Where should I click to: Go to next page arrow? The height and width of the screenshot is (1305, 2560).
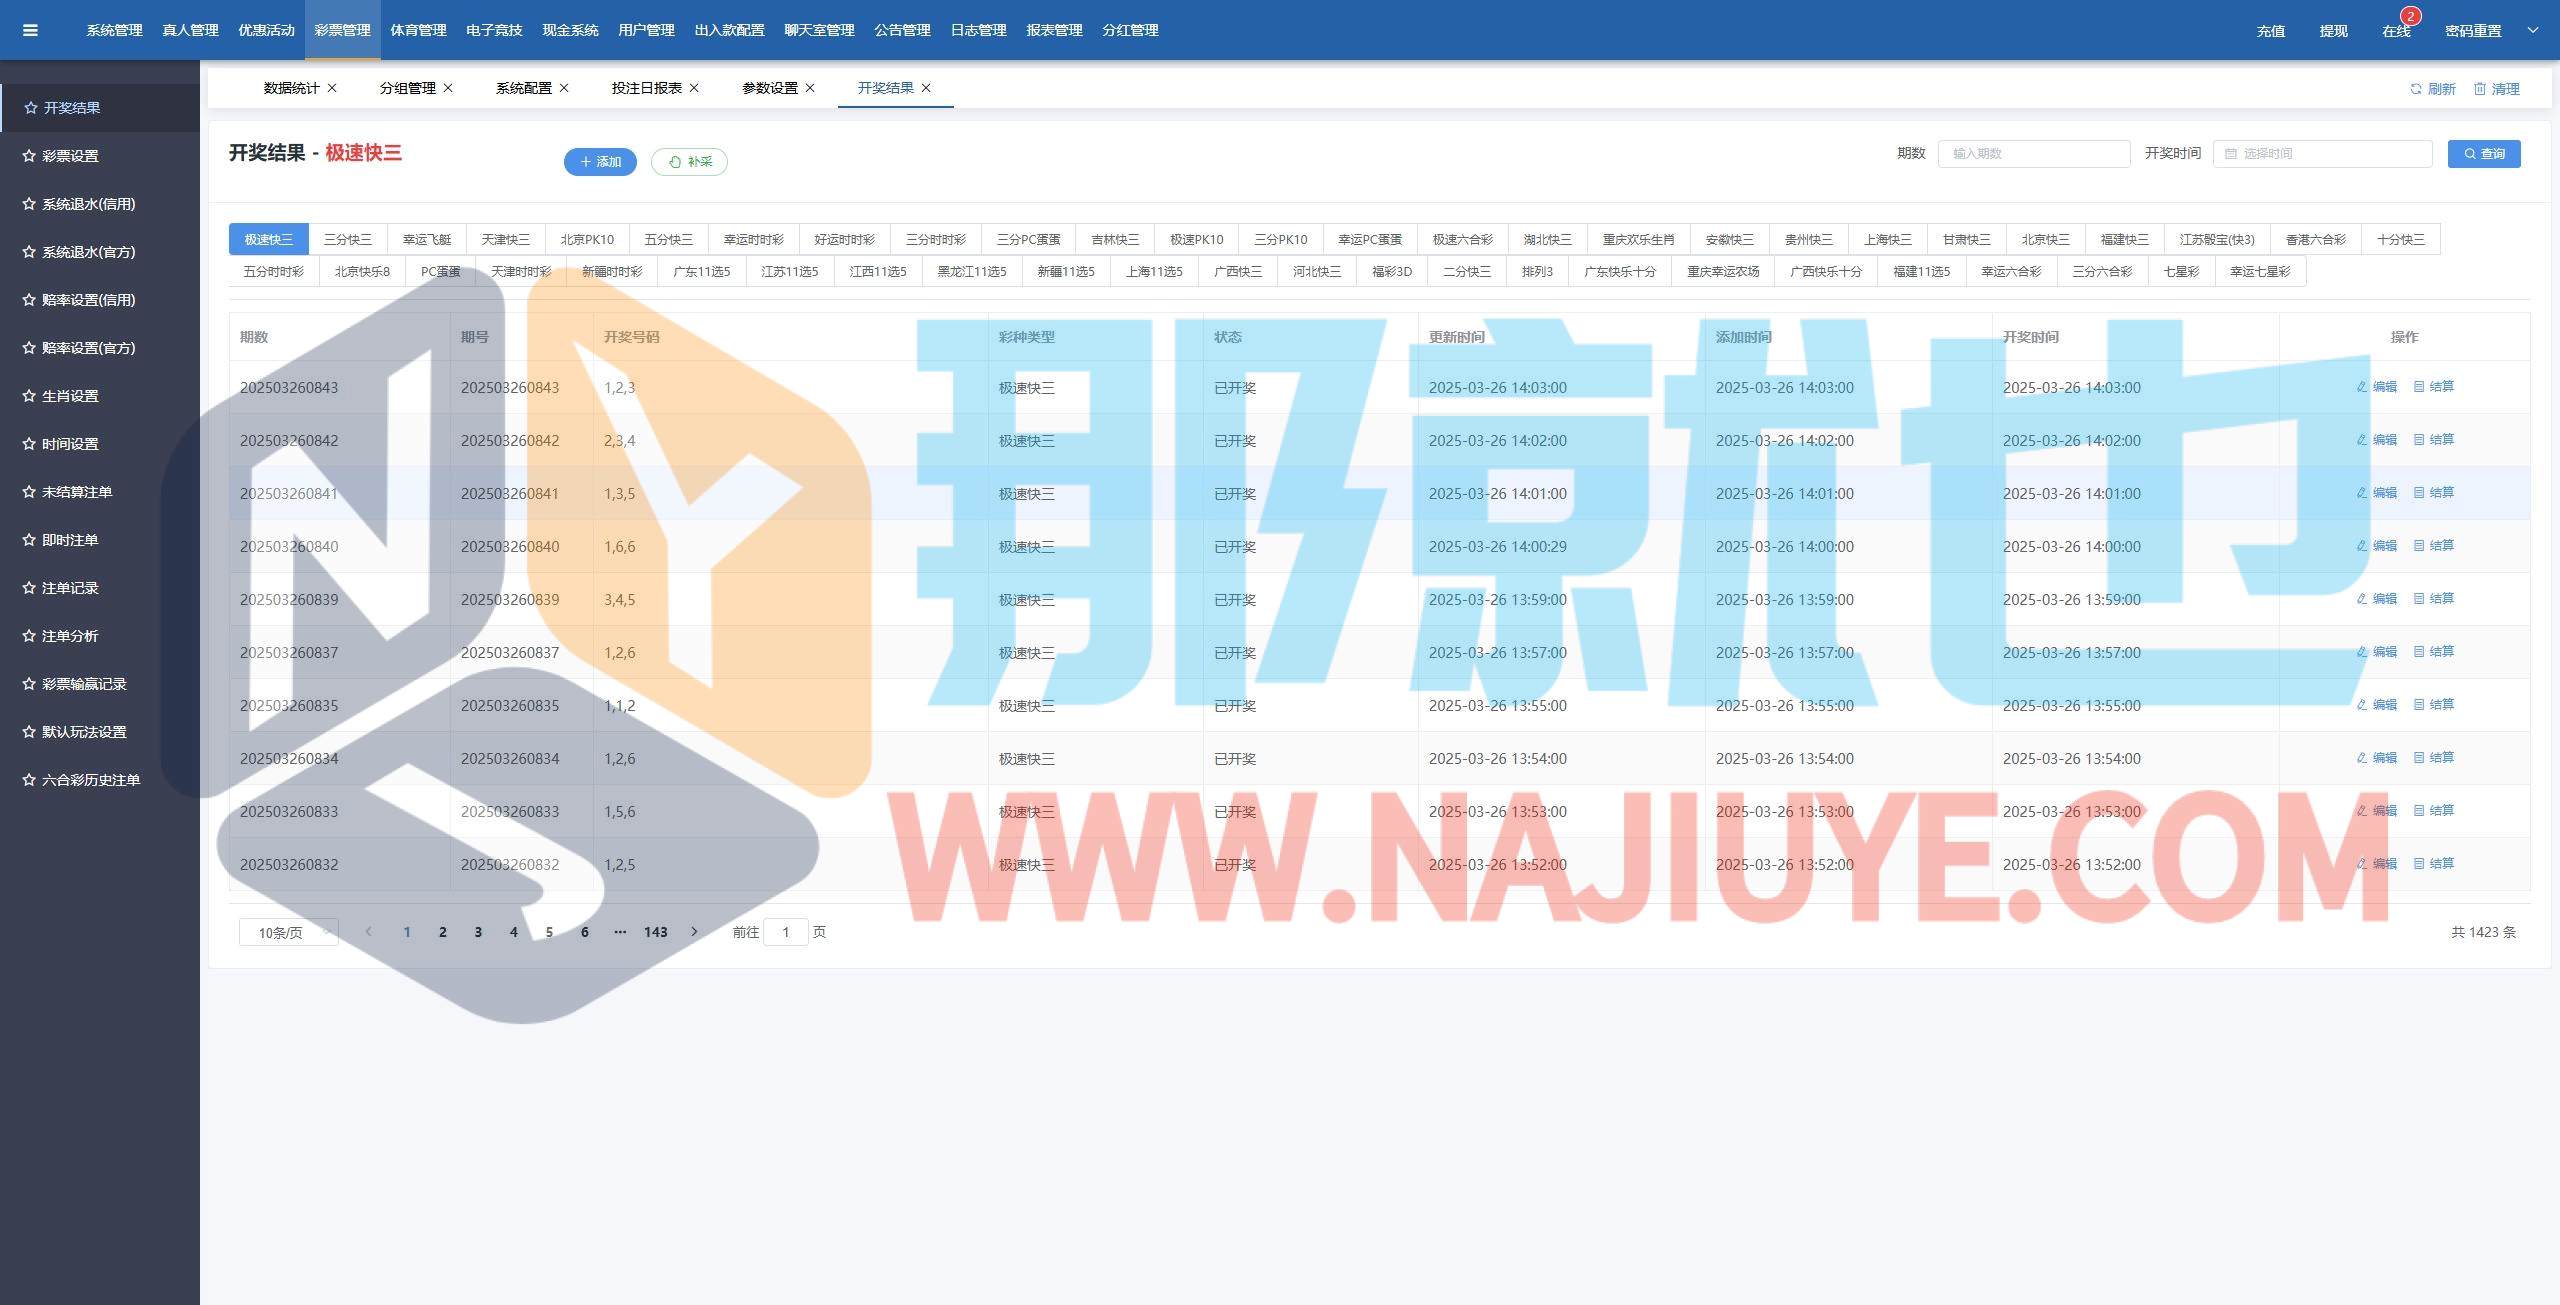(x=694, y=932)
